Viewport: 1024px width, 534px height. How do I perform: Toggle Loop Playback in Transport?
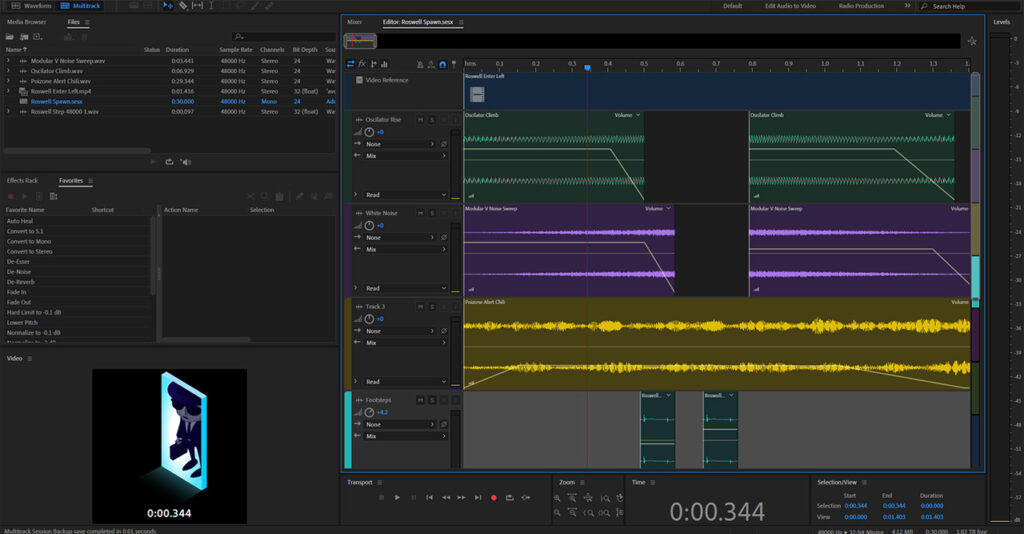[x=510, y=497]
